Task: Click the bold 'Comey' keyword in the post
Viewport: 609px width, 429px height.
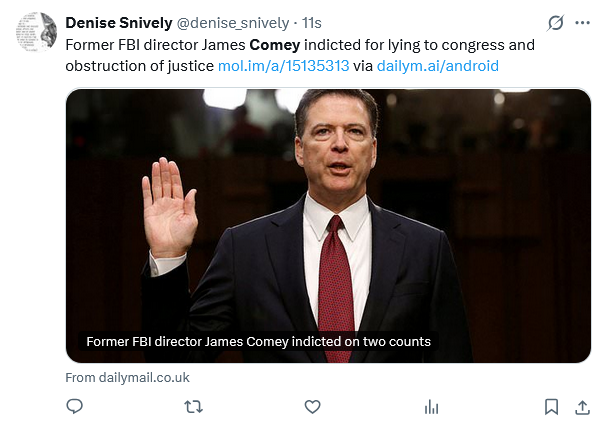Action: 274,45
